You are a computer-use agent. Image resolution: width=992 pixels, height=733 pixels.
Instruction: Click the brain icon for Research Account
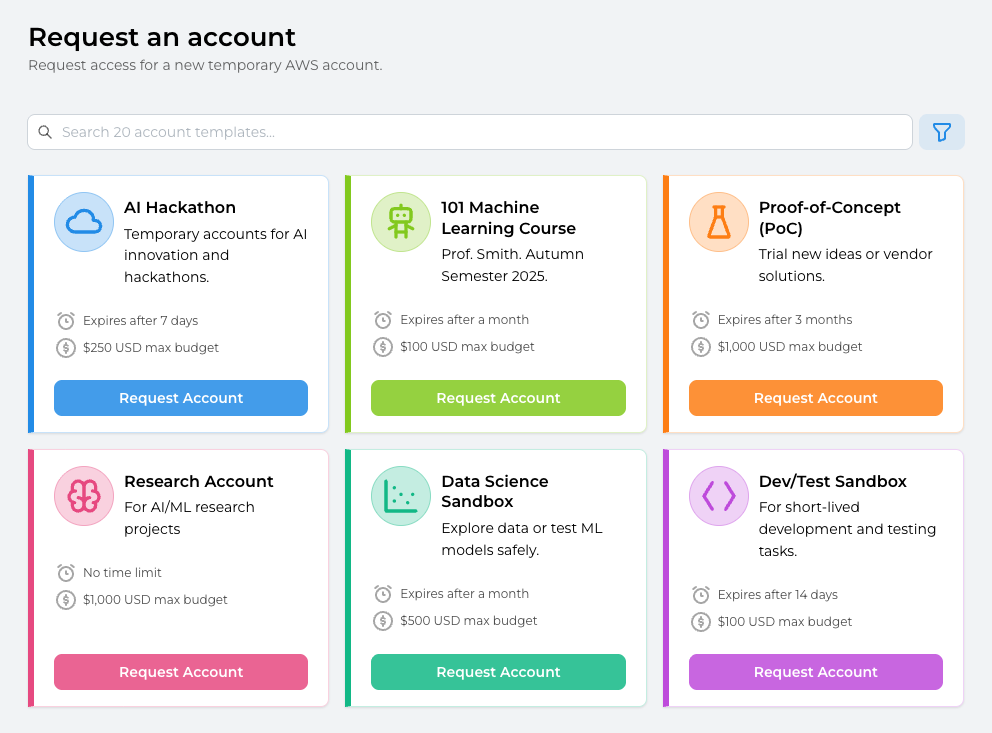[84, 495]
